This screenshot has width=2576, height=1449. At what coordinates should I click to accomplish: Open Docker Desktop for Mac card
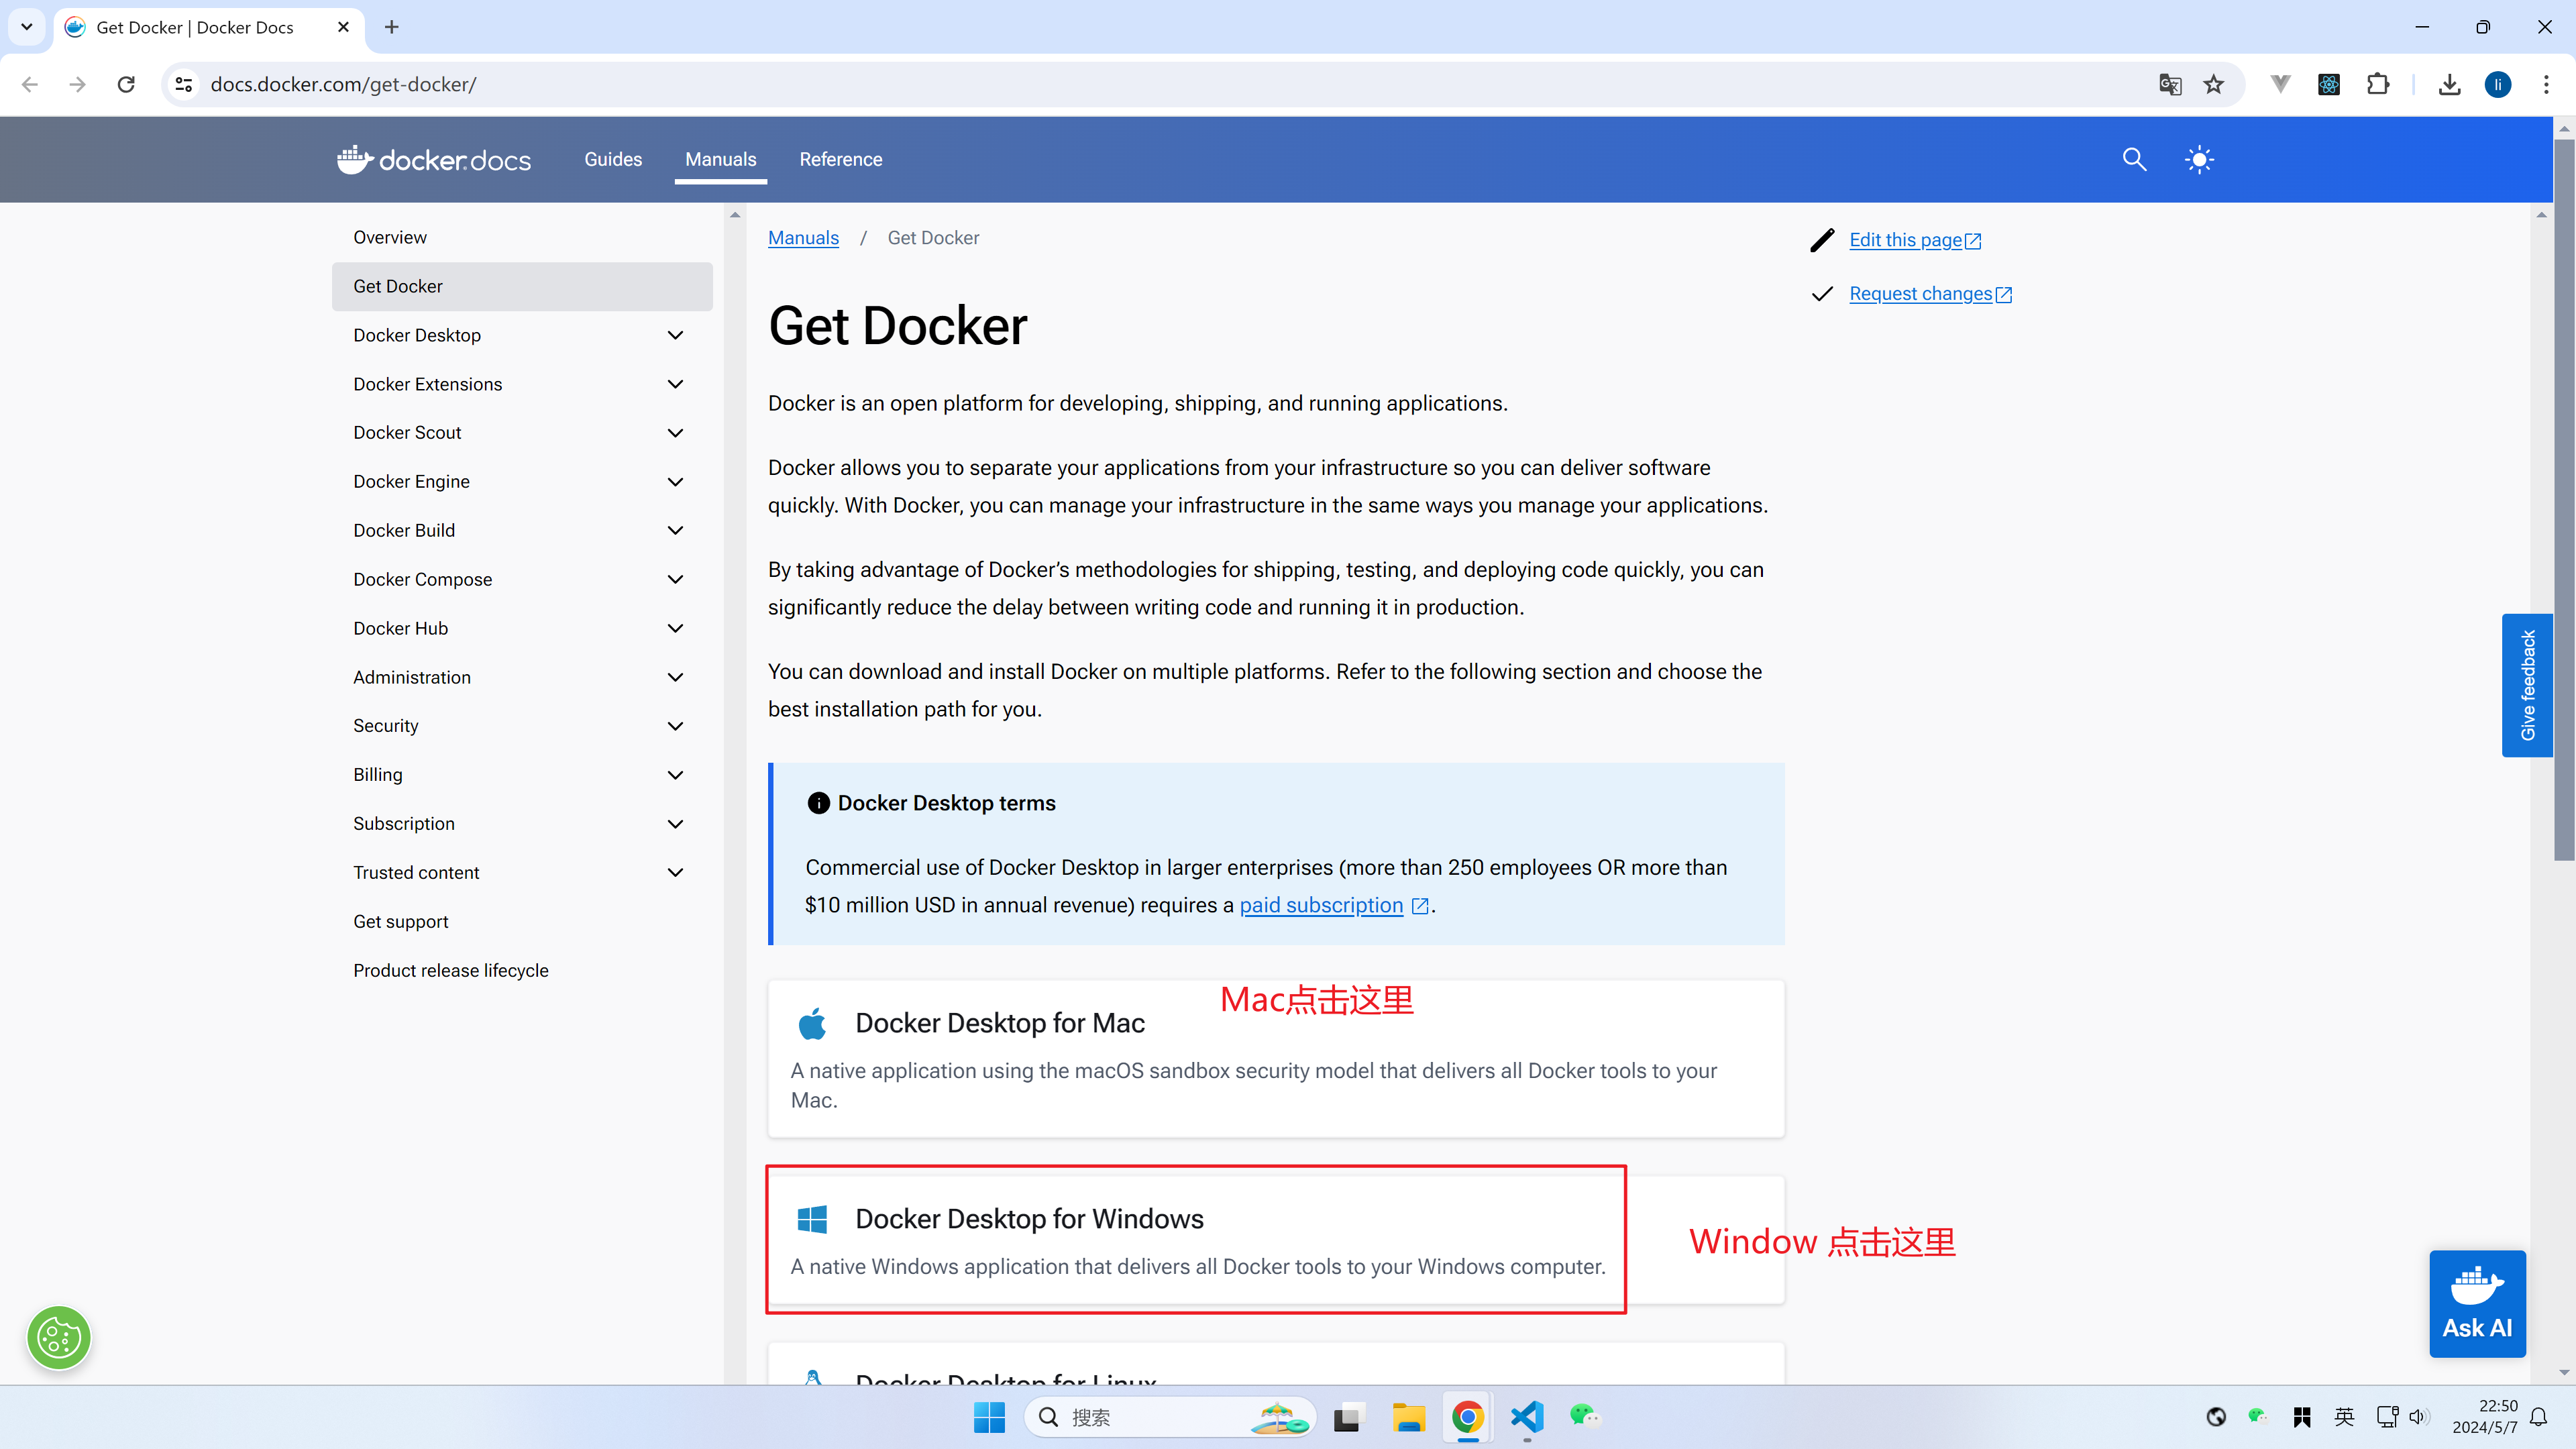click(x=1276, y=1059)
